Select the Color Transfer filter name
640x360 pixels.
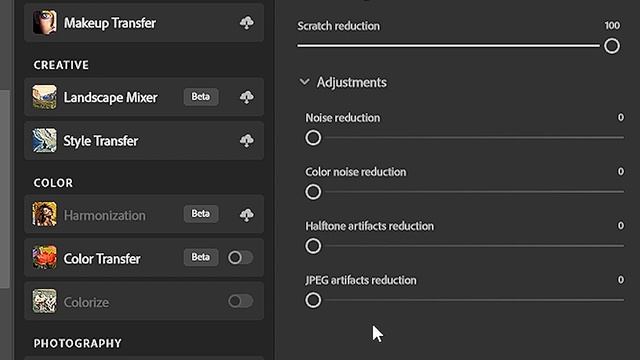click(102, 259)
